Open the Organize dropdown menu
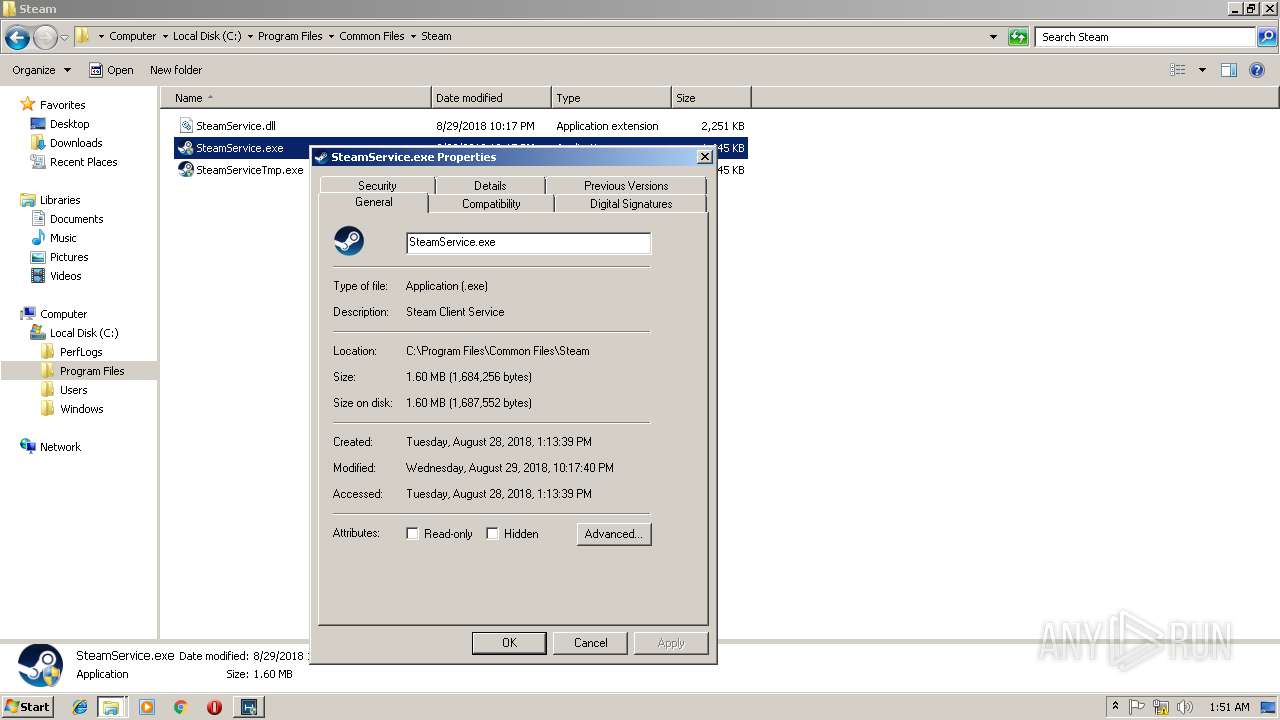 pyautogui.click(x=42, y=70)
